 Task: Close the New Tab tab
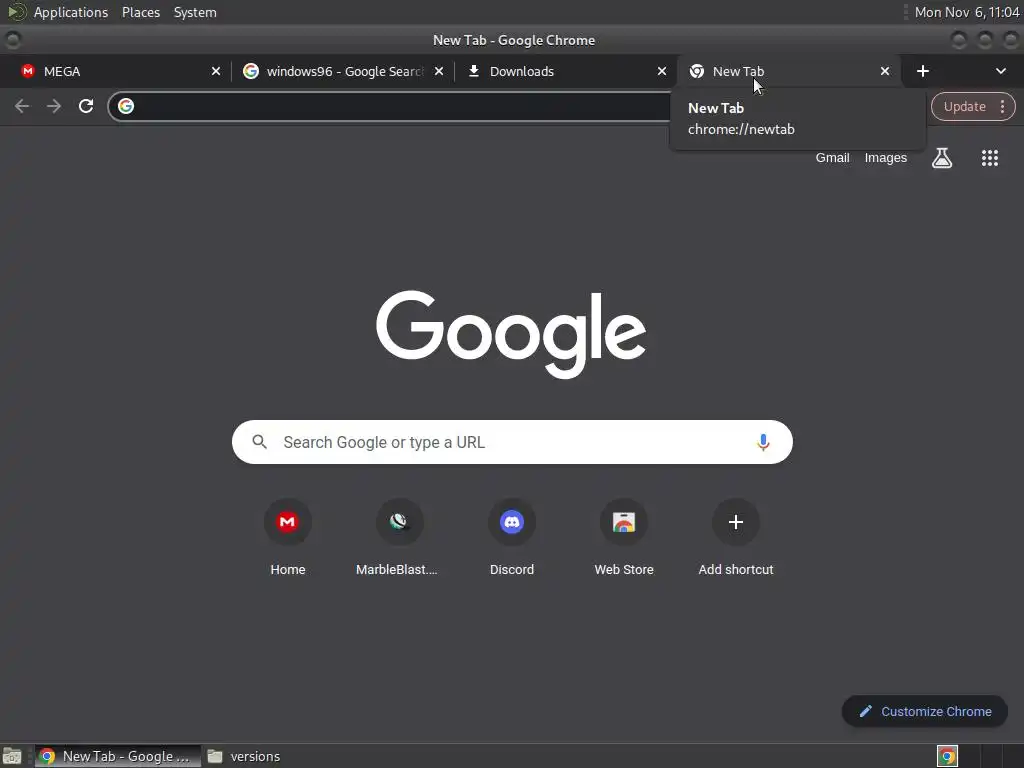884,71
